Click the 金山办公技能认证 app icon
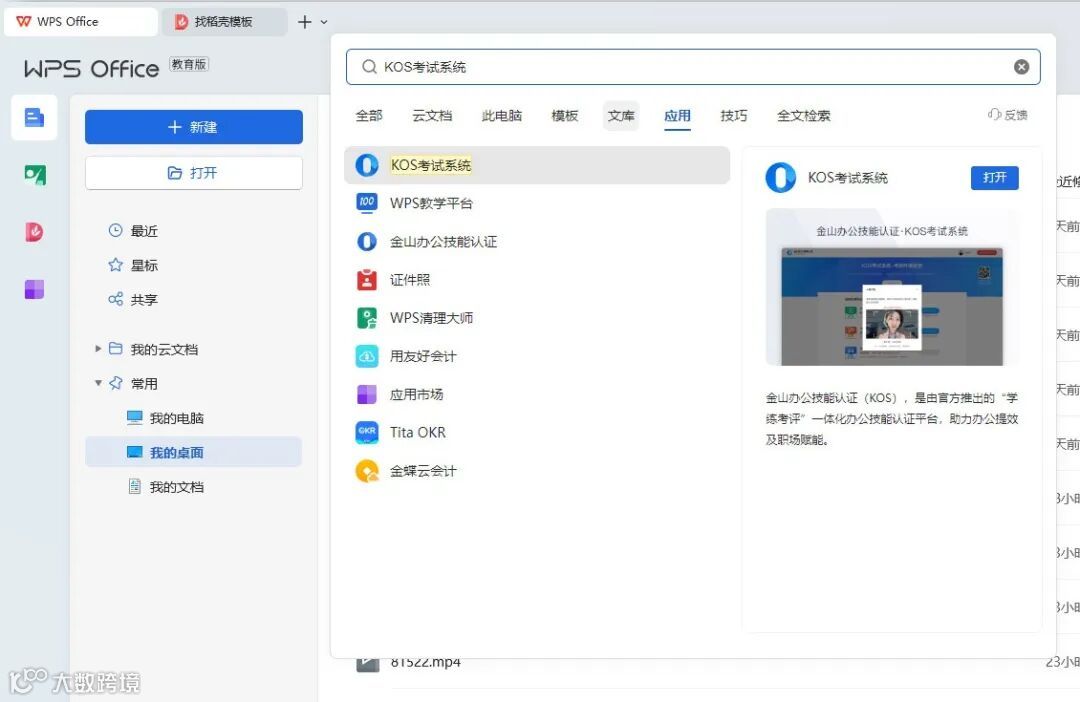 click(x=366, y=241)
